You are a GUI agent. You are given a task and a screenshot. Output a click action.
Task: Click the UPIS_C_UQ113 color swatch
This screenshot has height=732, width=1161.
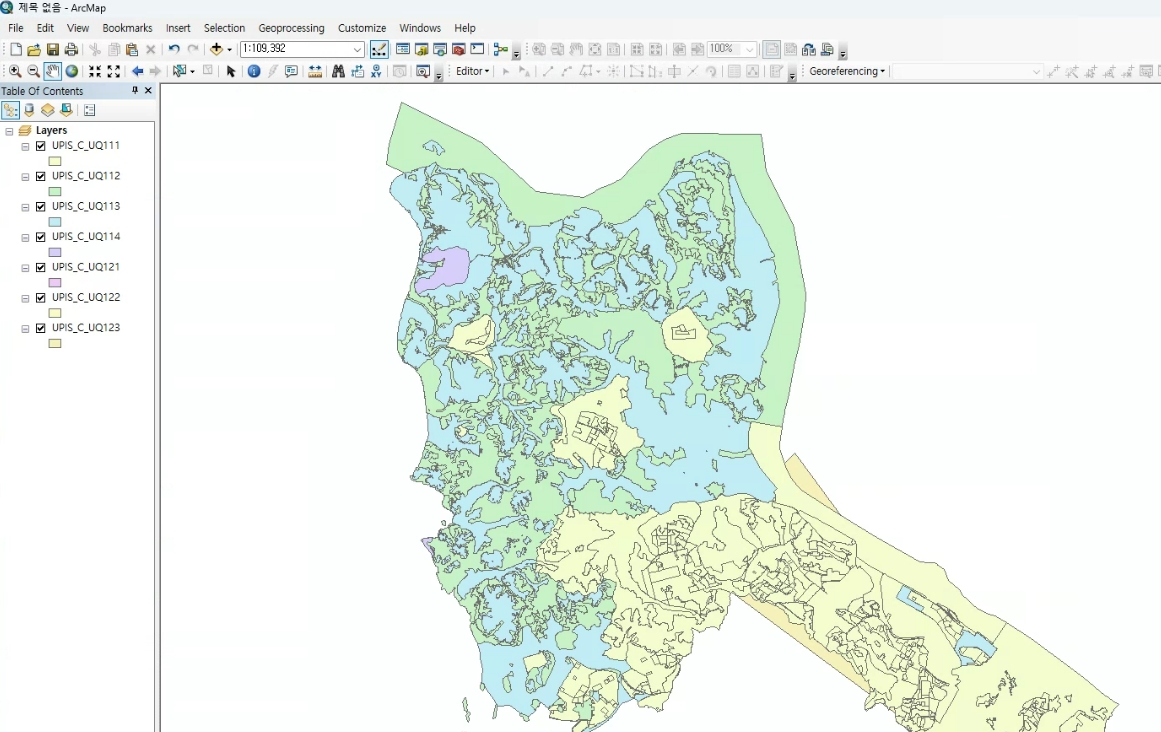coord(54,221)
